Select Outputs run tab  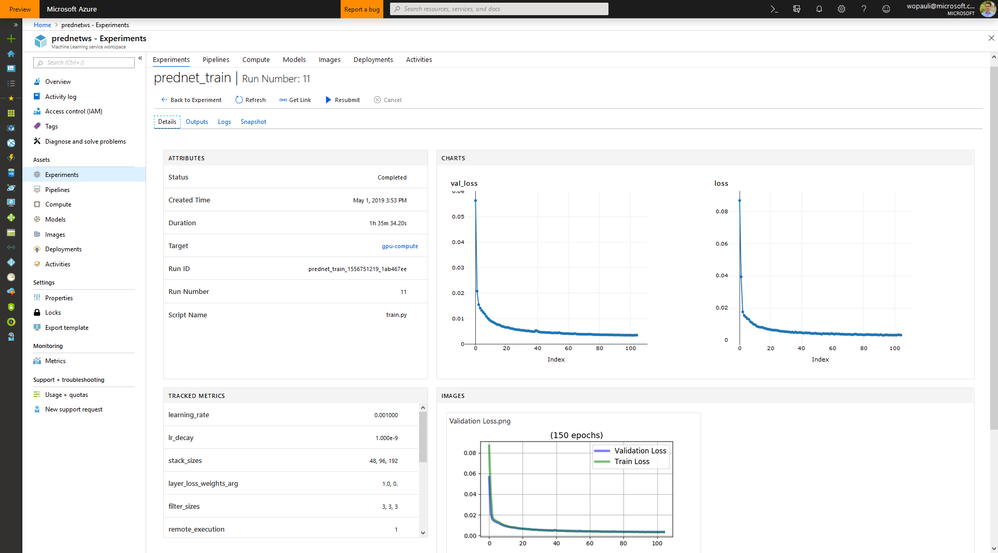tap(197, 122)
